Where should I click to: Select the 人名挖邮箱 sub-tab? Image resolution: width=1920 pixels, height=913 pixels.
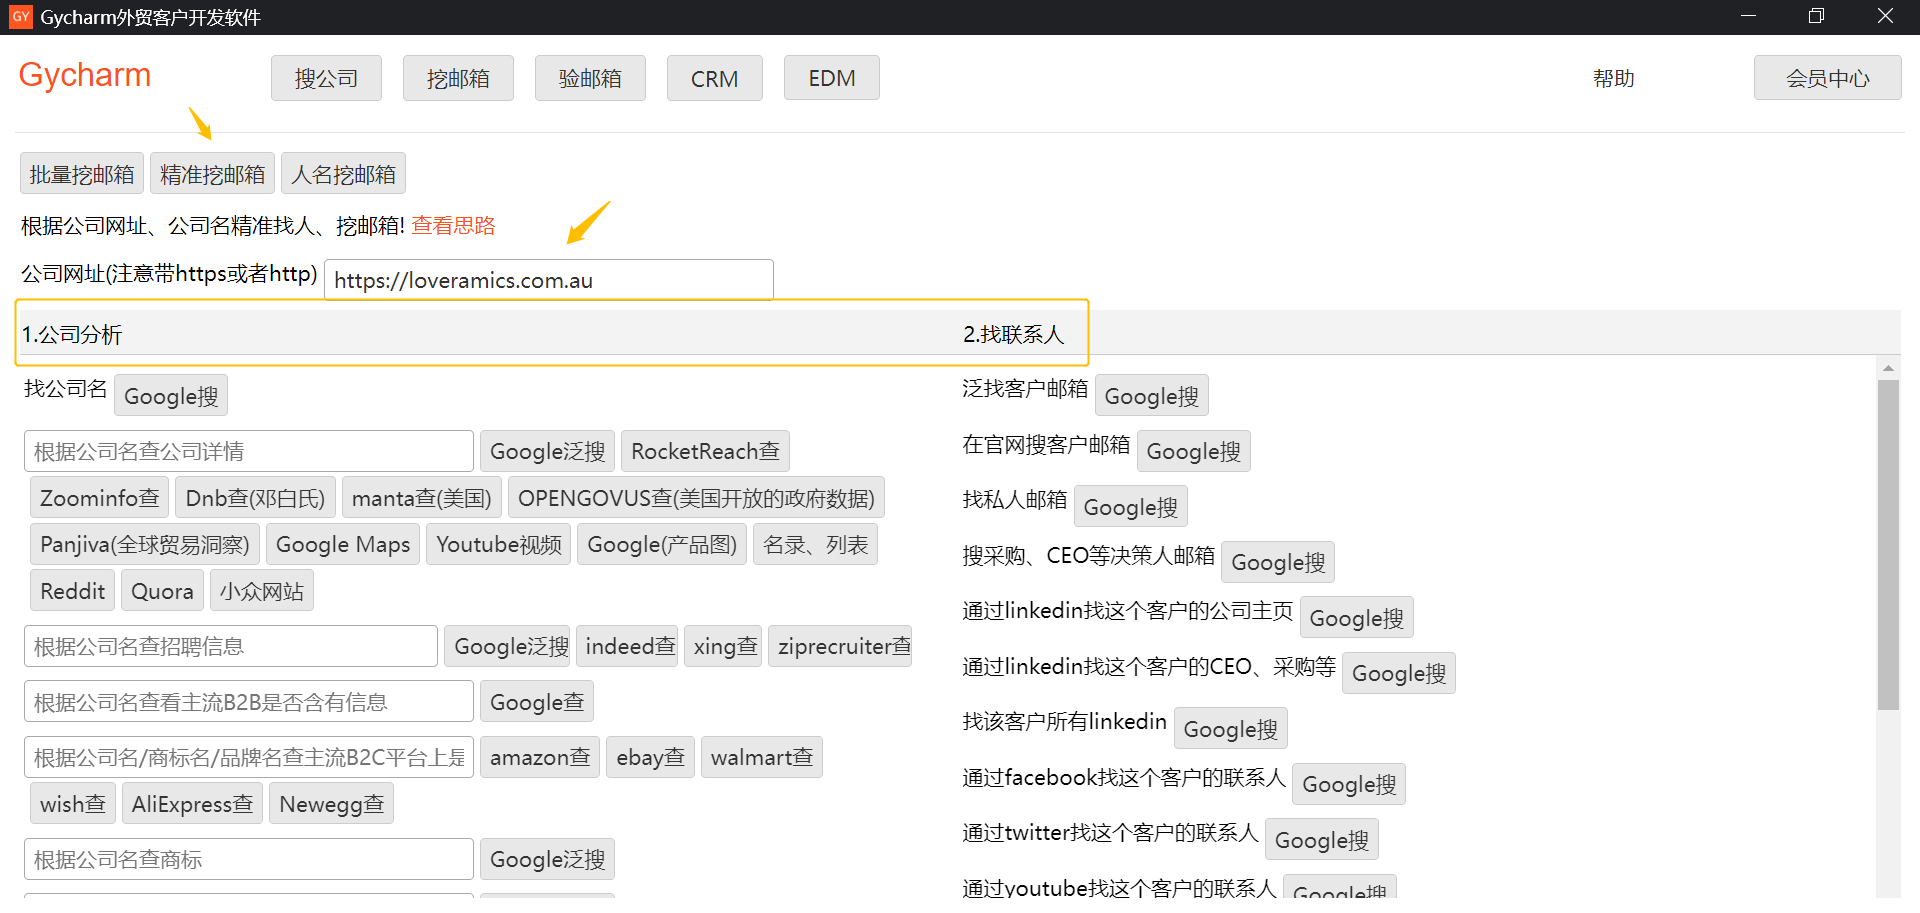(343, 174)
